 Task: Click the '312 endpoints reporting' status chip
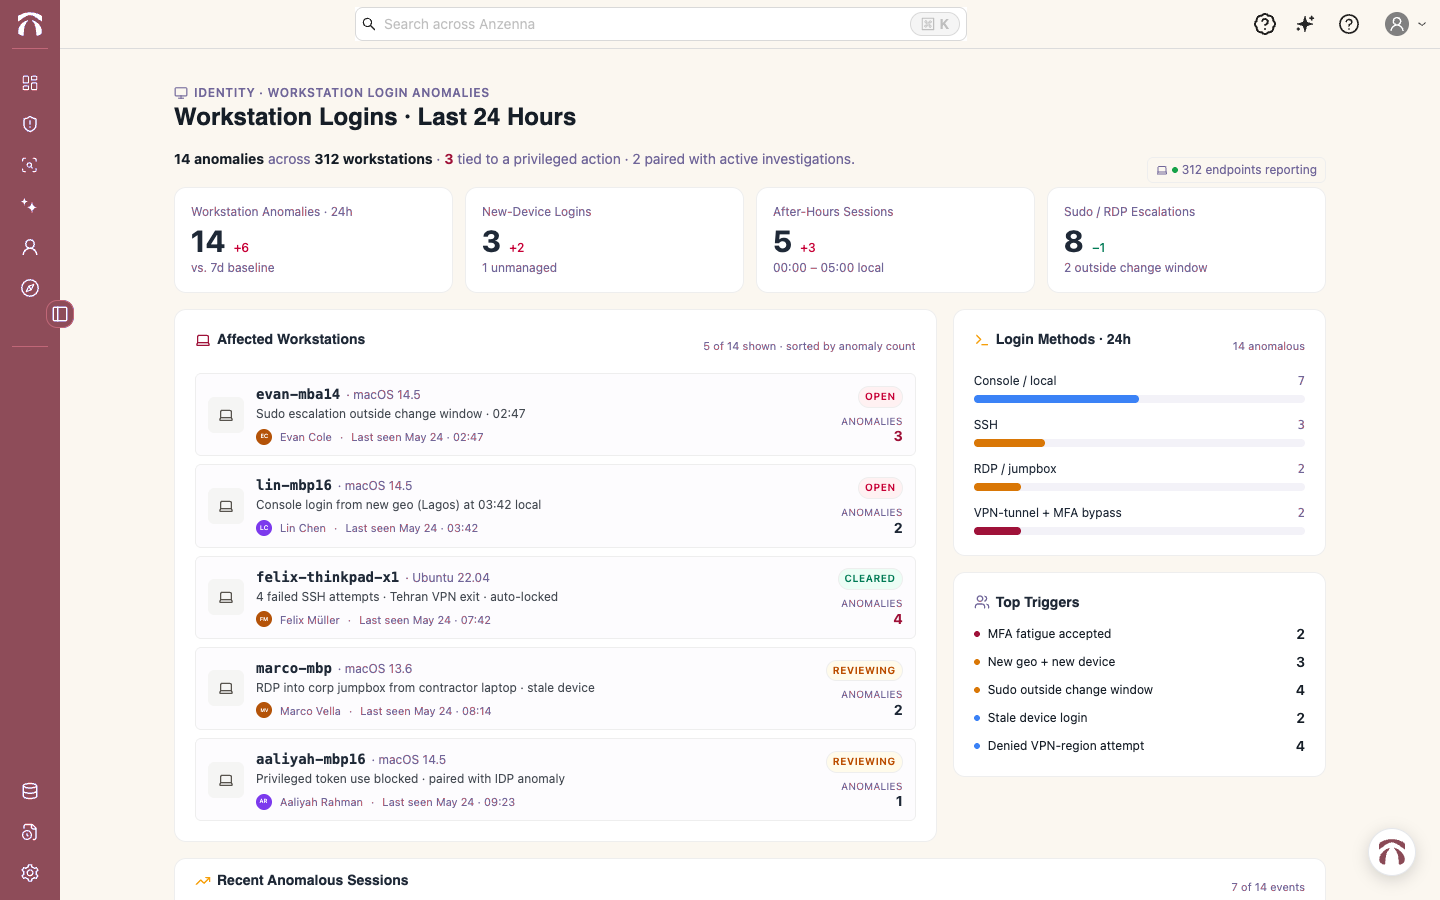pos(1236,170)
